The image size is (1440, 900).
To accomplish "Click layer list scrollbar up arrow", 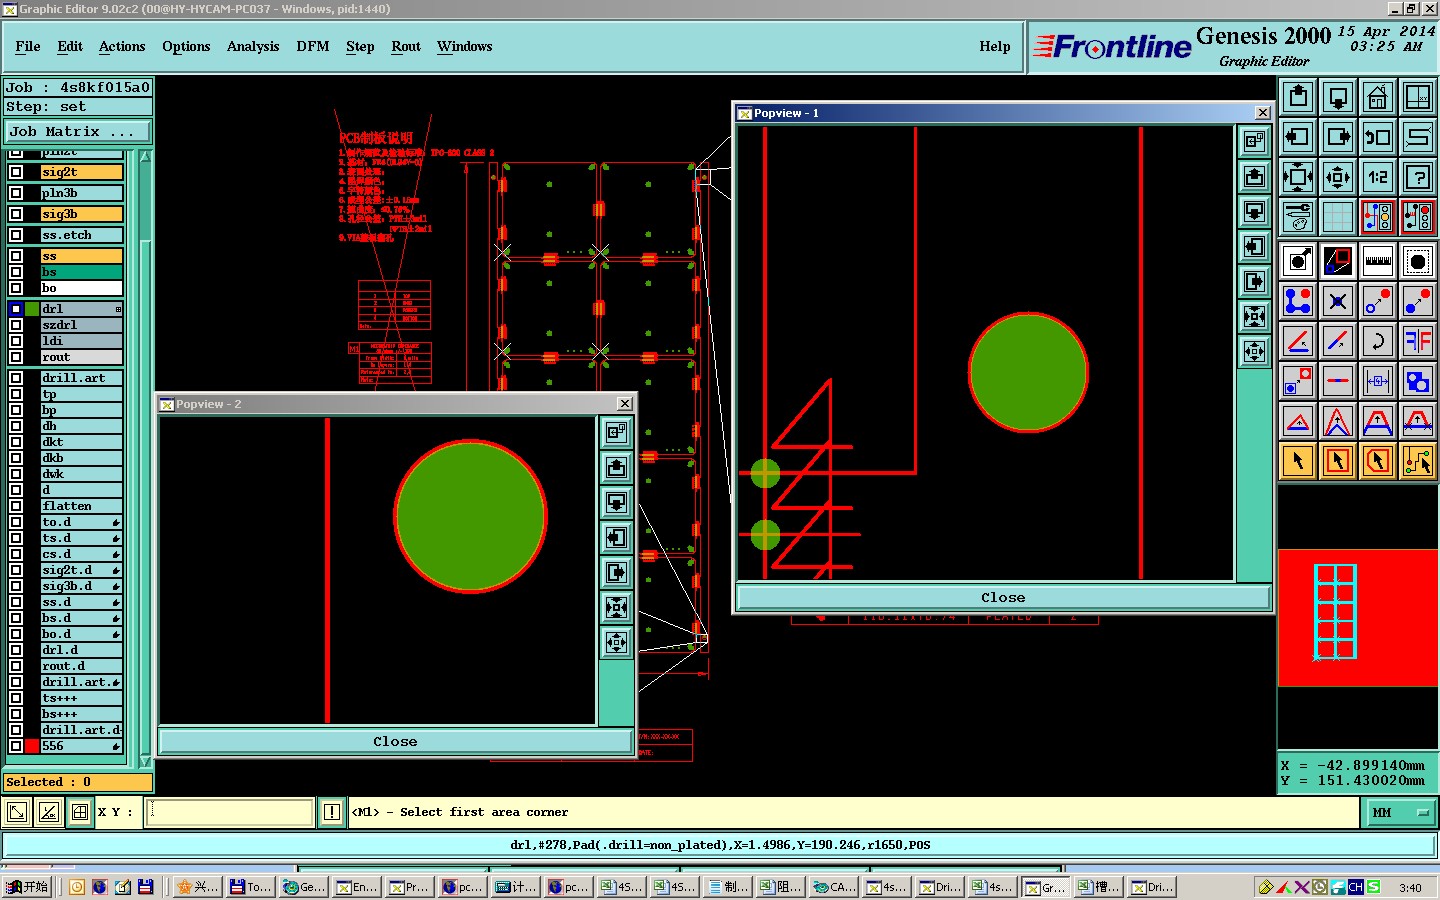I will [x=146, y=157].
